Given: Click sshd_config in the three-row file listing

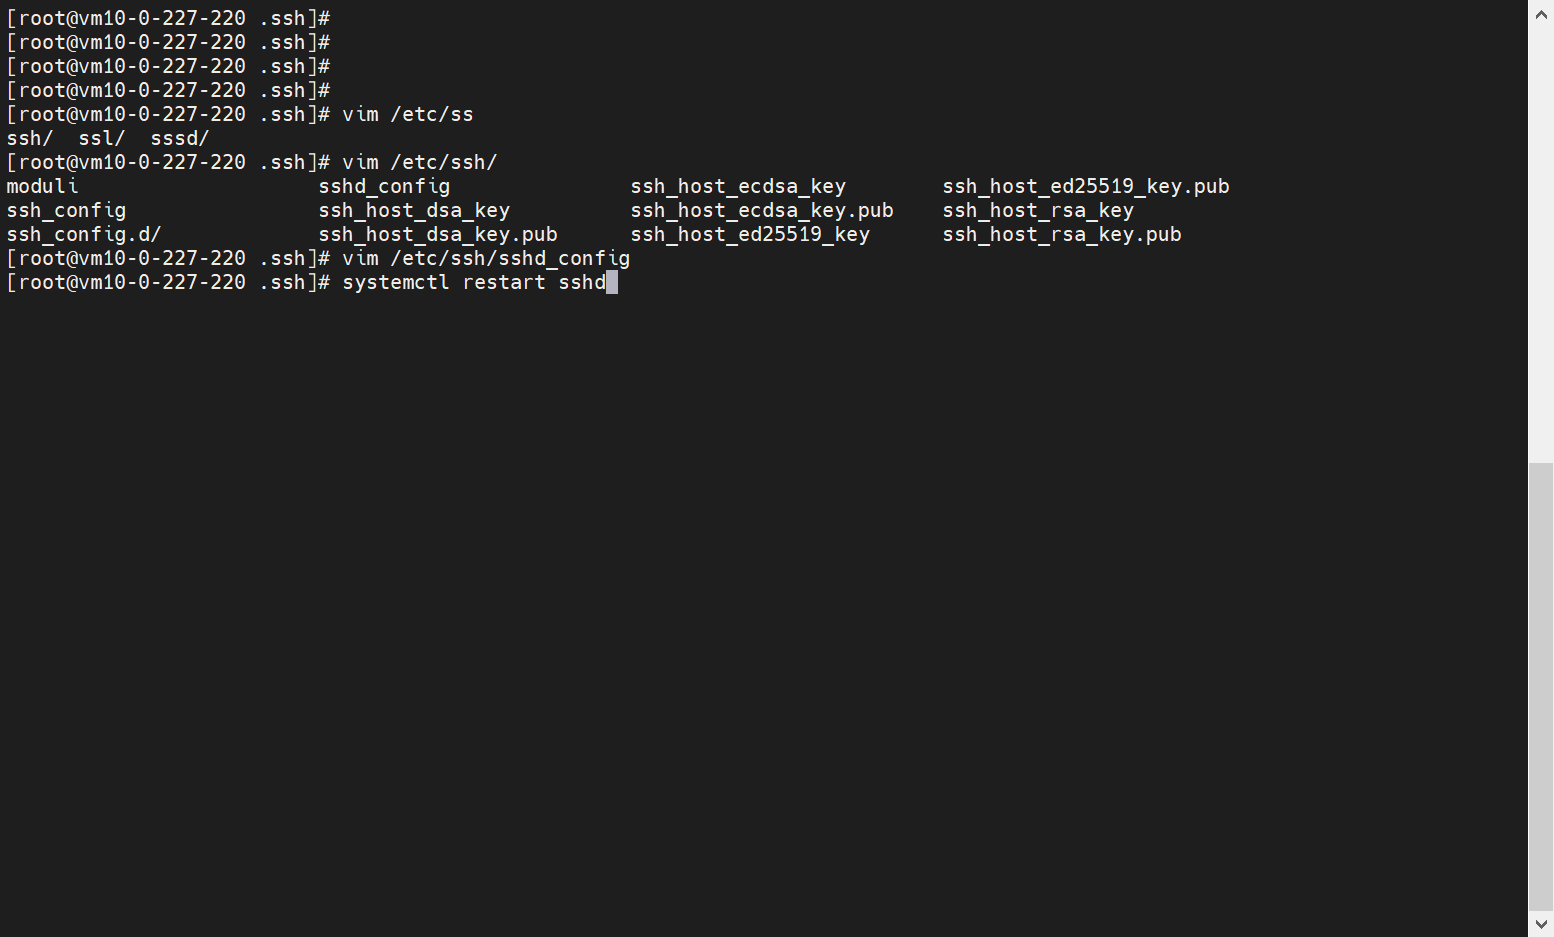Looking at the screenshot, I should tap(384, 187).
